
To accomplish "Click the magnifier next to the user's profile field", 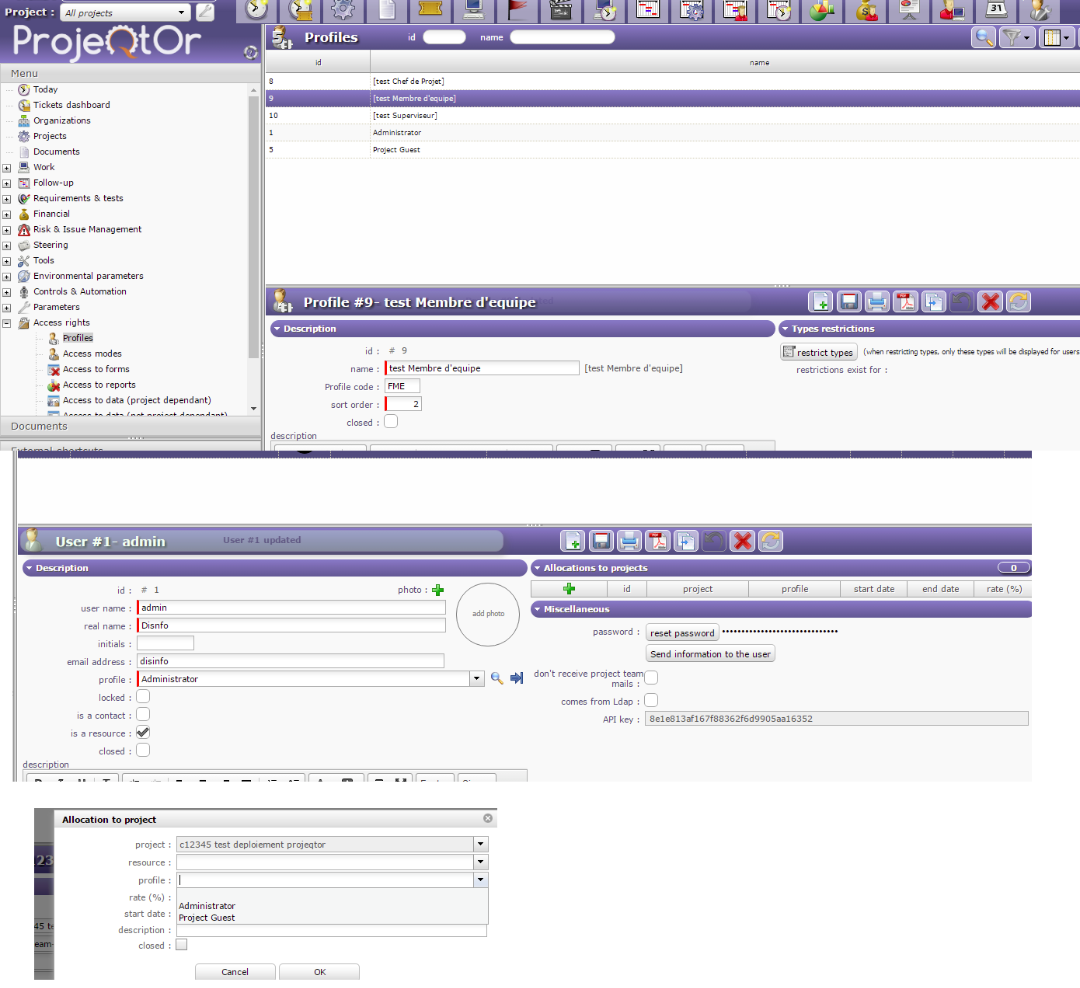I will click(x=496, y=679).
